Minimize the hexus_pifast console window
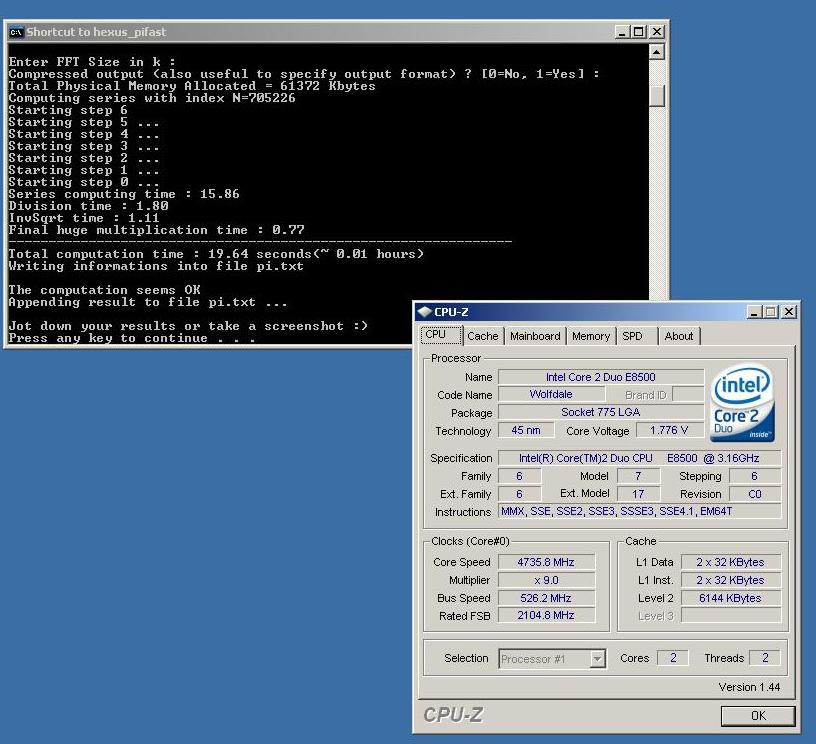Image resolution: width=816 pixels, height=744 pixels. click(621, 32)
